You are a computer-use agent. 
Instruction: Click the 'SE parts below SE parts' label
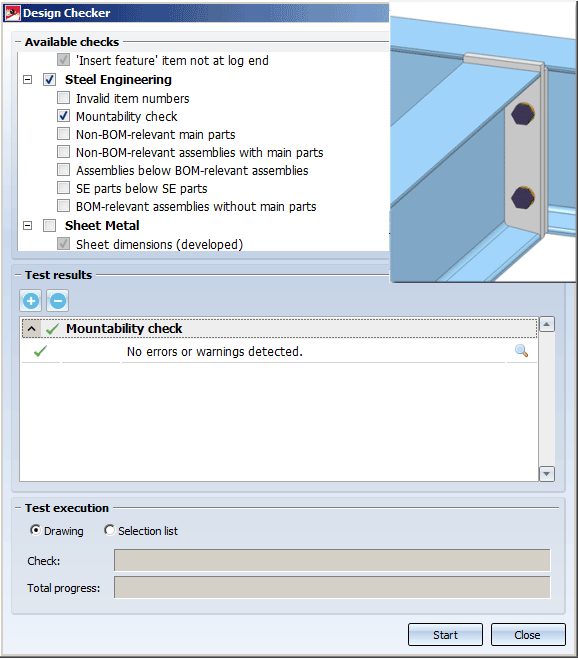141,188
